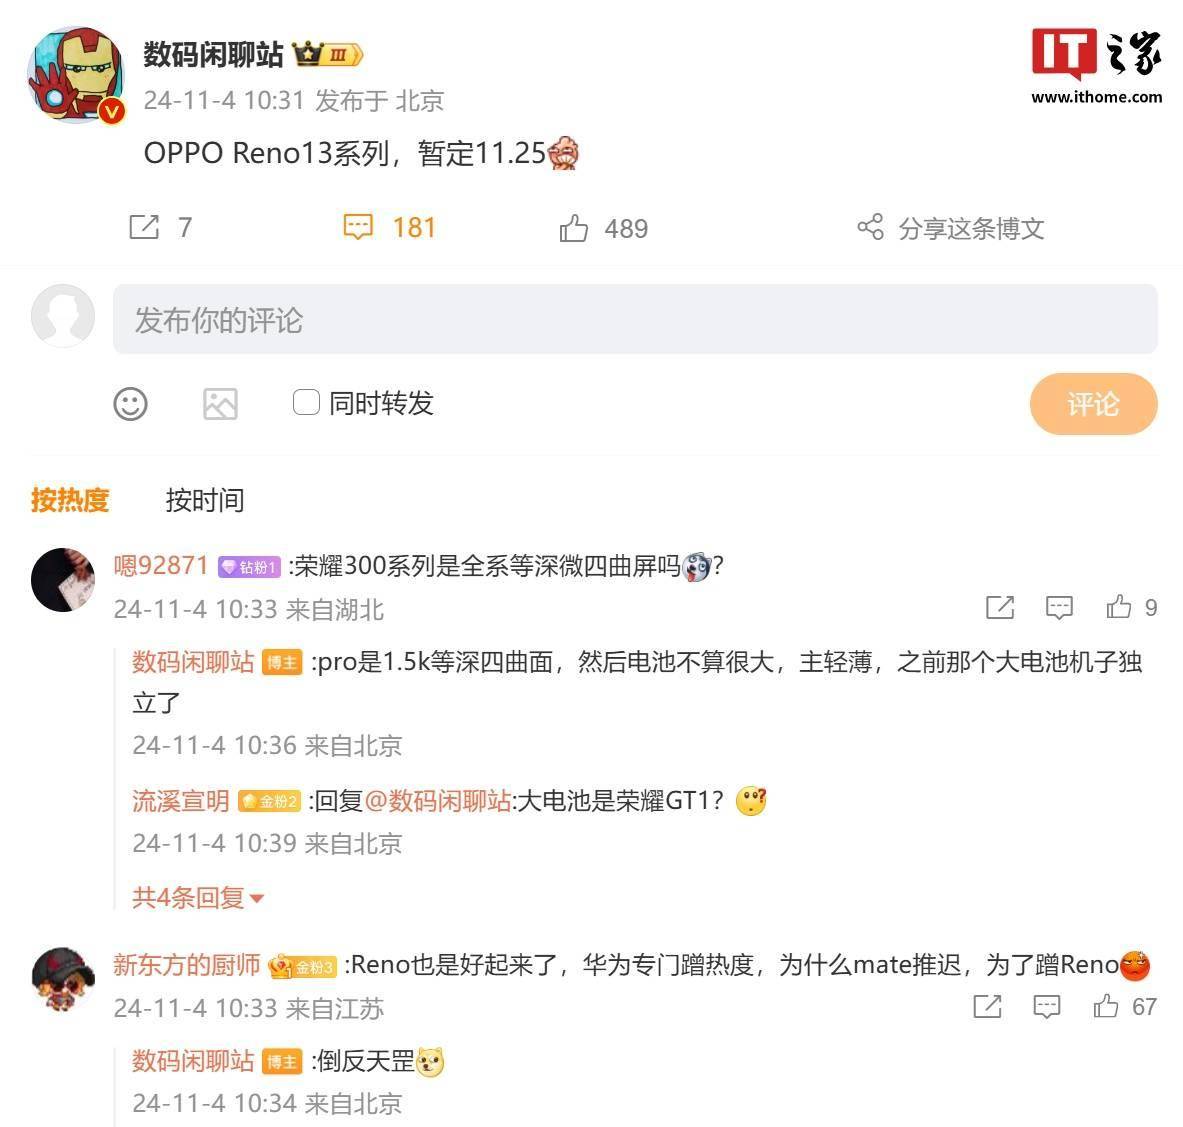Expand the 共4条回复 replies
Screen dimensions: 1183x1127
198,898
